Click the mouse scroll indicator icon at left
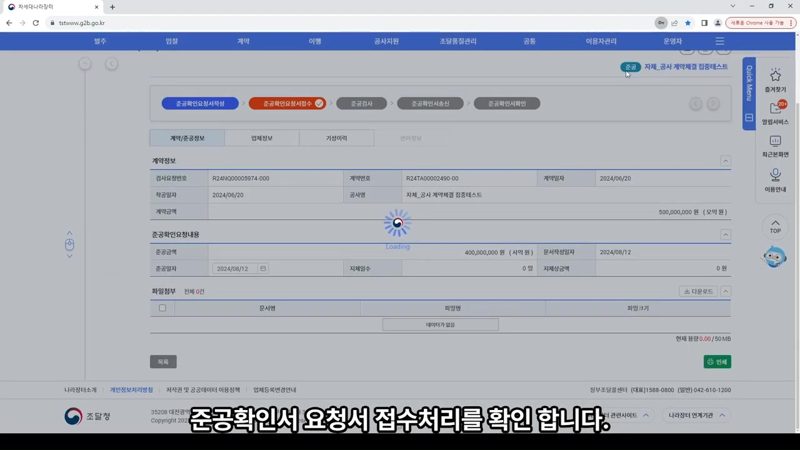 (x=69, y=245)
